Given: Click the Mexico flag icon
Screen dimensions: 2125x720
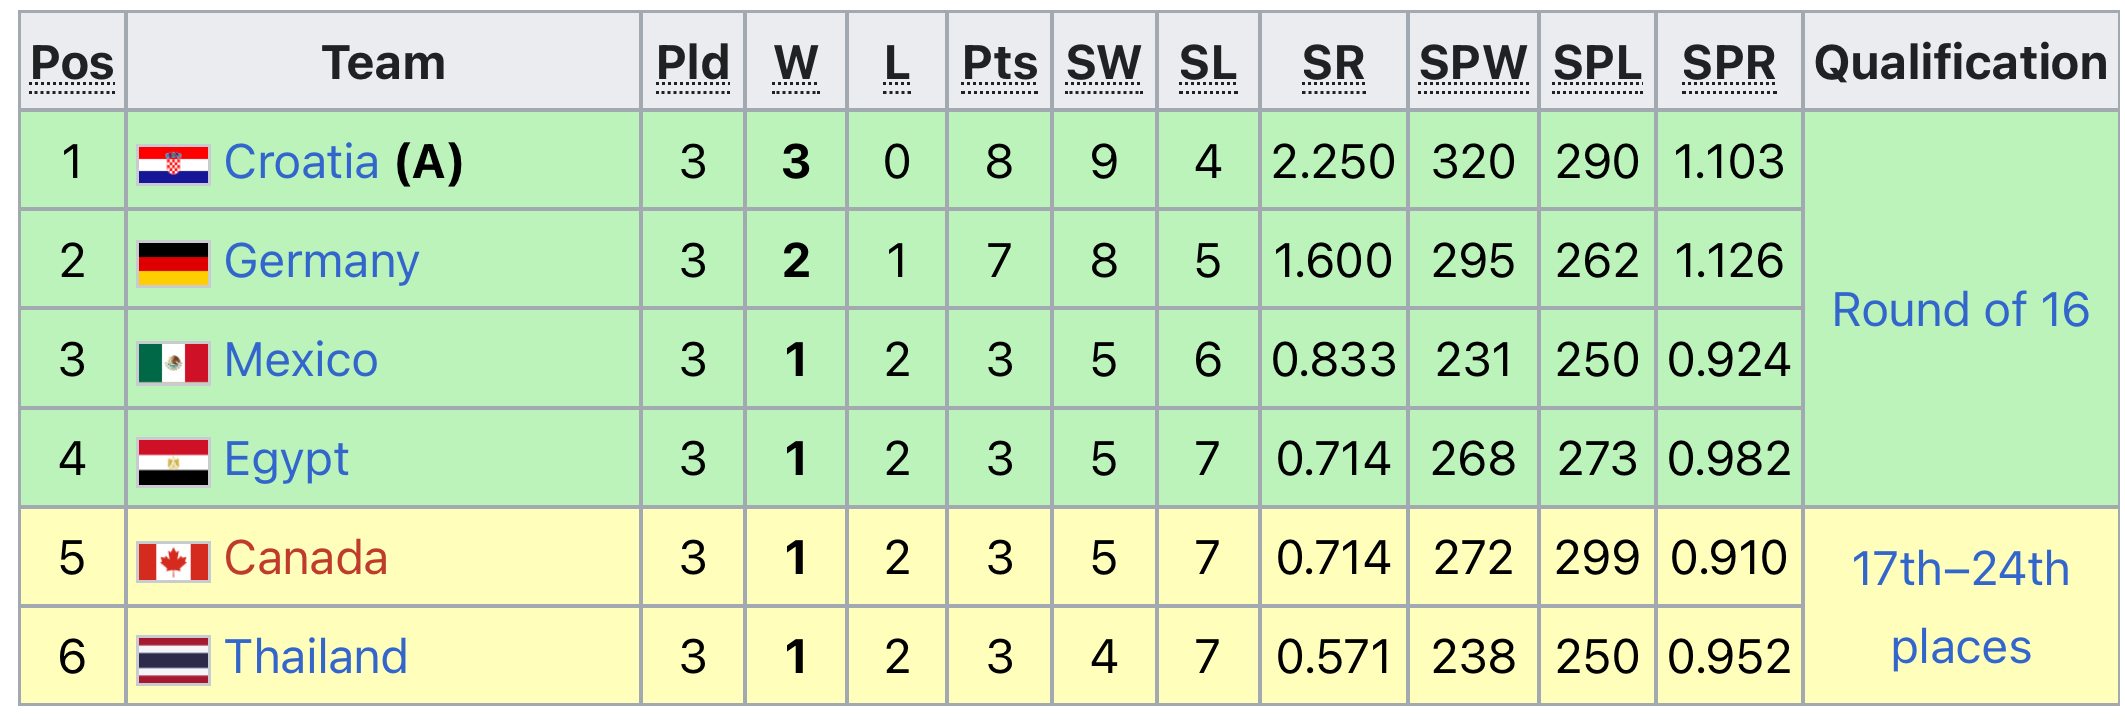Looking at the screenshot, I should (x=173, y=362).
